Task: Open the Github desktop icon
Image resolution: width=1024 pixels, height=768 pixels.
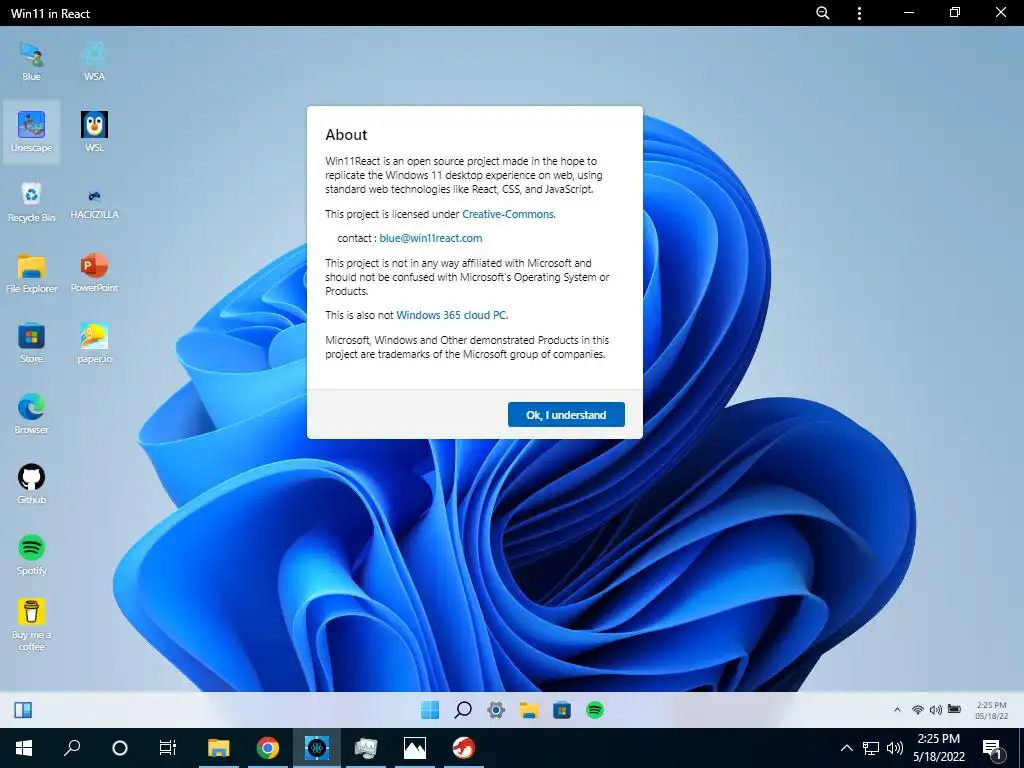Action: click(31, 484)
